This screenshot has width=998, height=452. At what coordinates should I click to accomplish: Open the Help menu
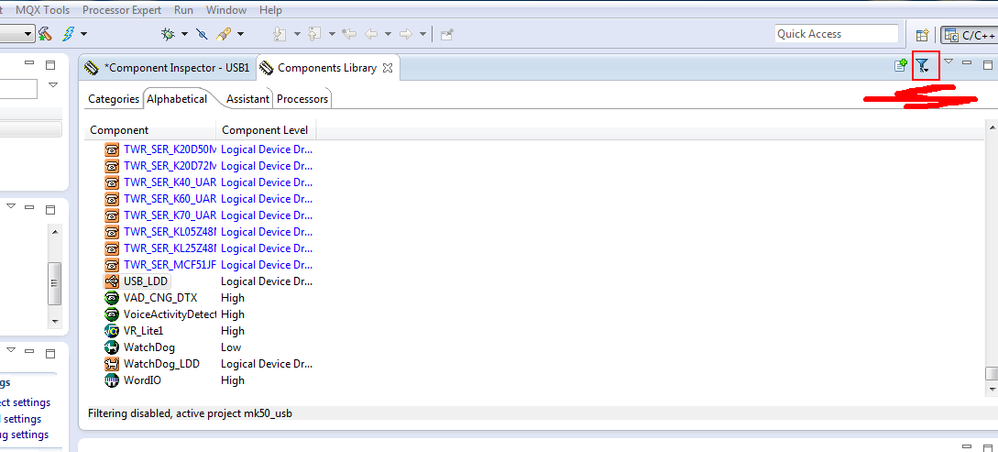pos(271,10)
